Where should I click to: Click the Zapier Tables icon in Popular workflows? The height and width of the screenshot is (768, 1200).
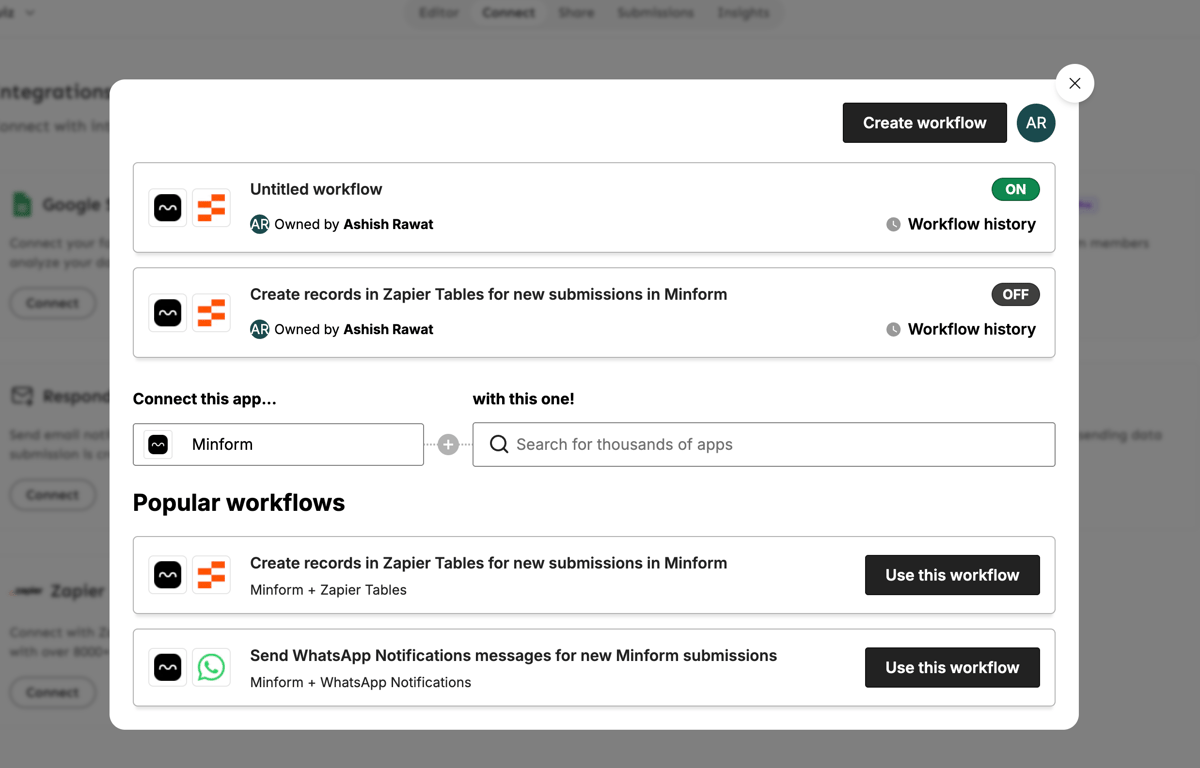211,574
